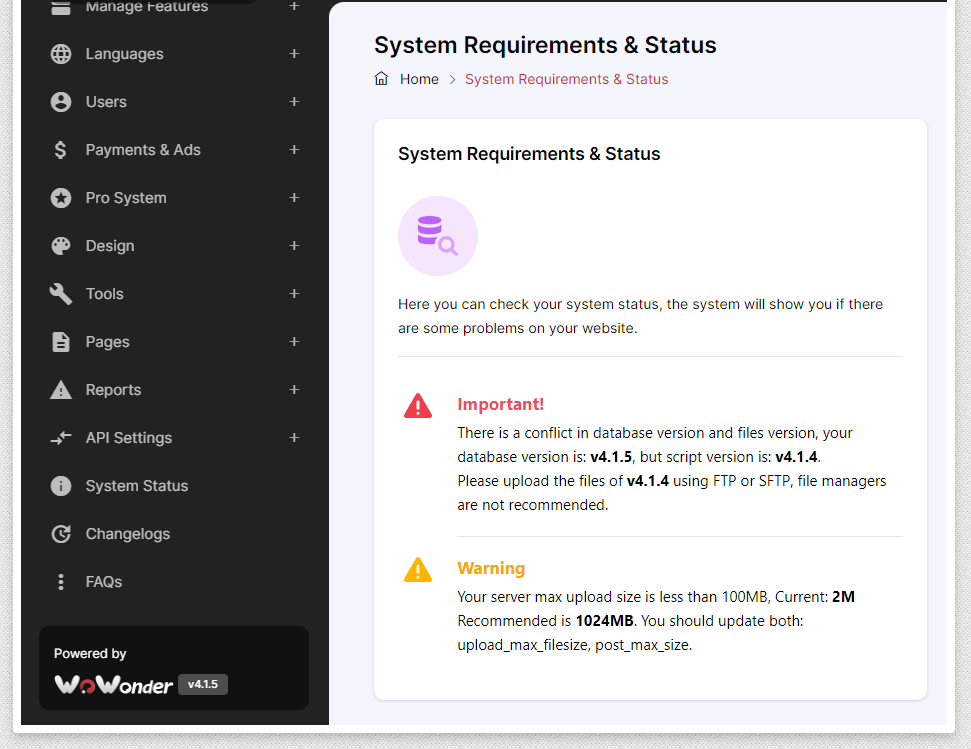This screenshot has width=971, height=749.
Task: Expand Pages submenu plus sign
Action: coord(294,342)
